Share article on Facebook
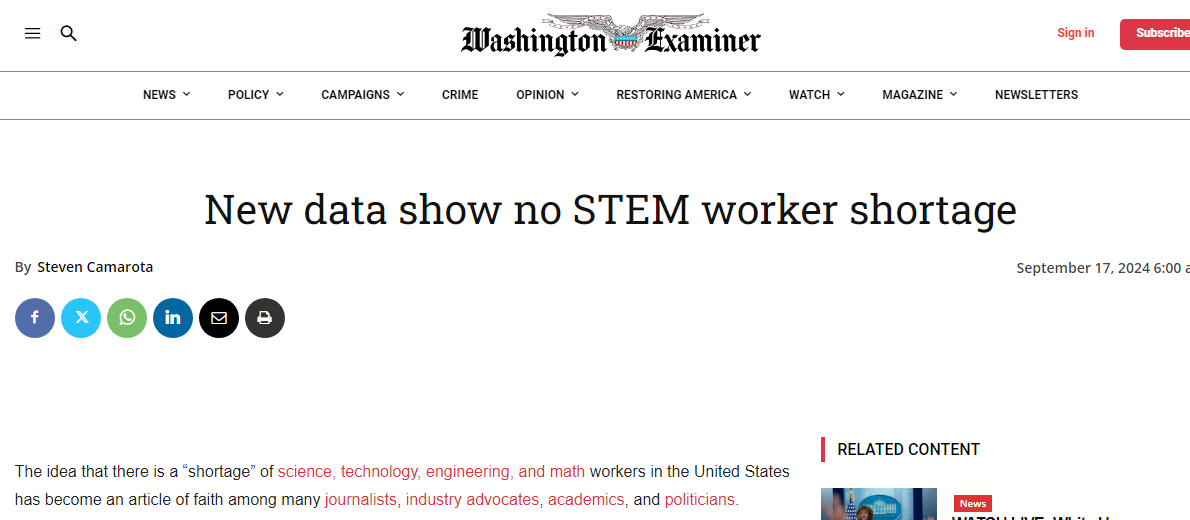The width and height of the screenshot is (1190, 520). [35, 318]
